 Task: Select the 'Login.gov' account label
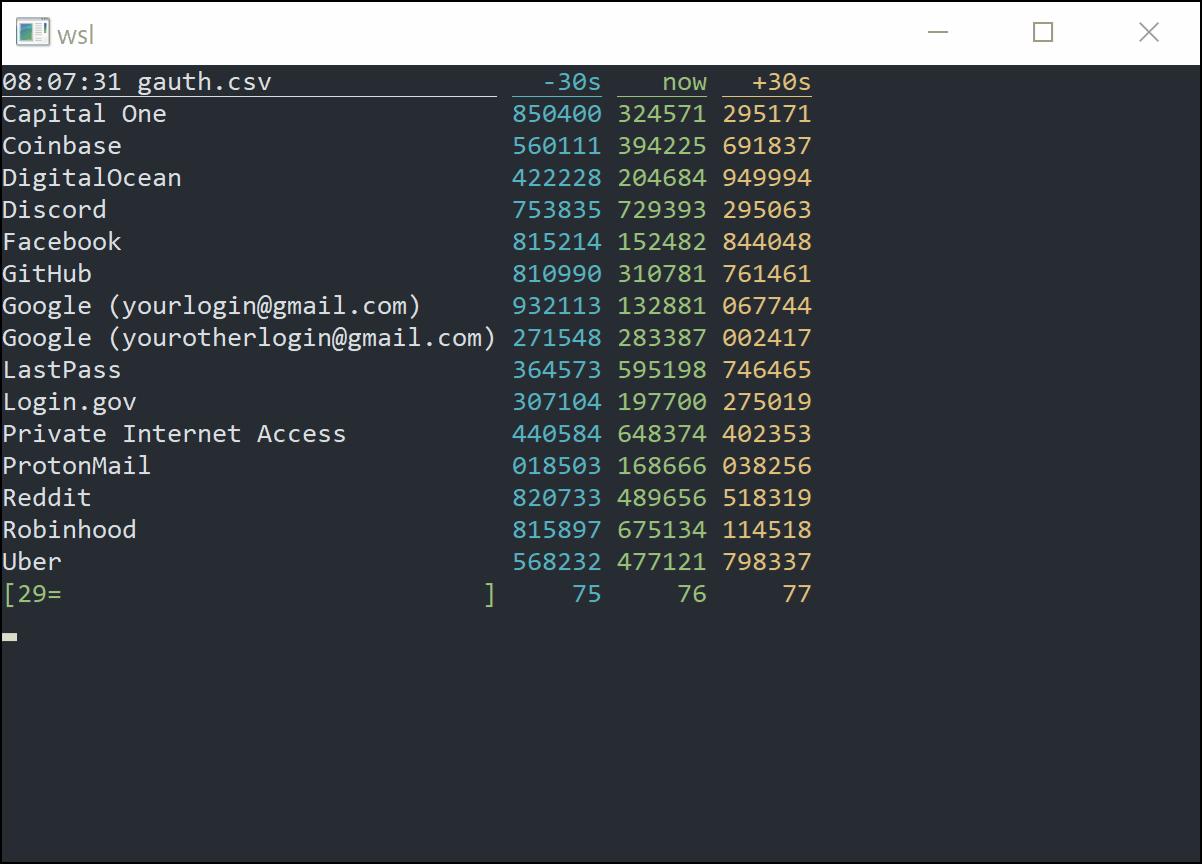click(x=70, y=402)
